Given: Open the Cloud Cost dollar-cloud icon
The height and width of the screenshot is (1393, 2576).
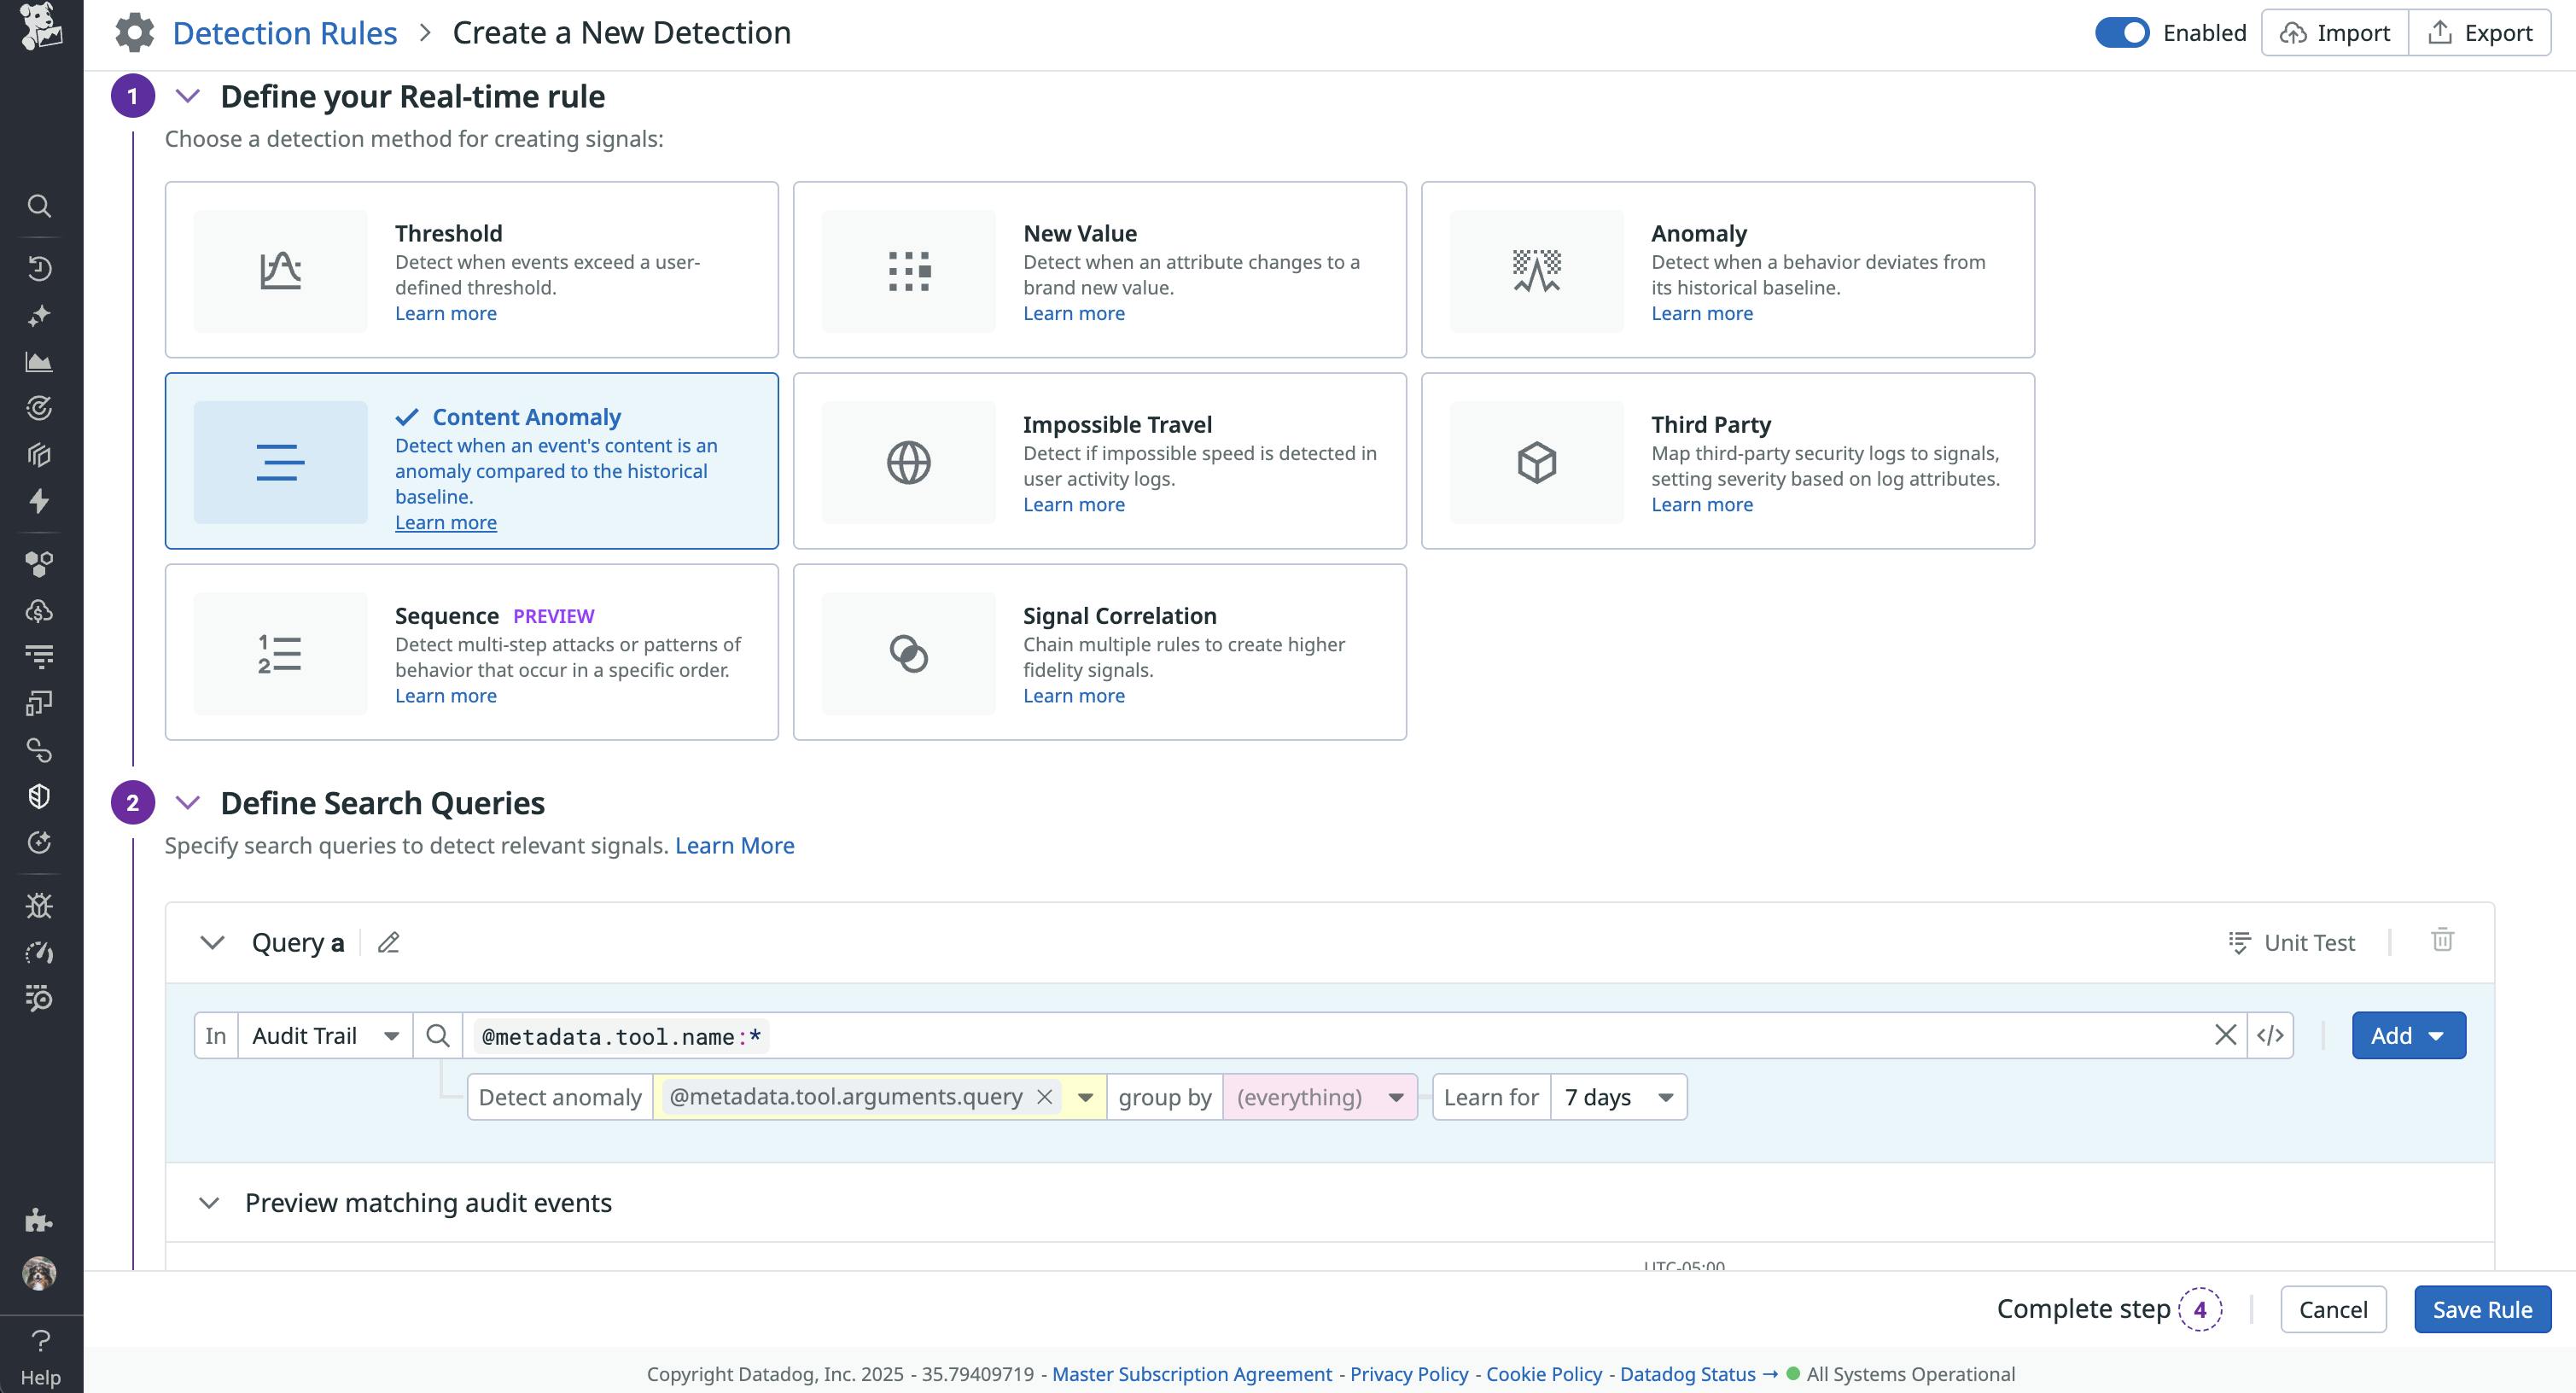Looking at the screenshot, I should click(40, 610).
